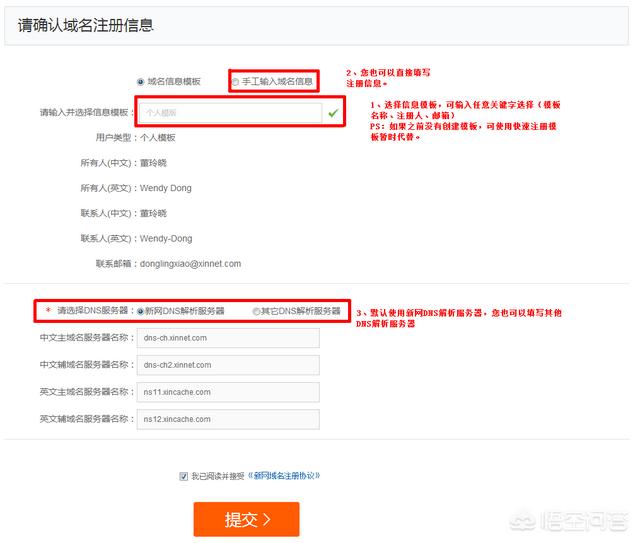This screenshot has height=543, width=640.
Task: Click the orange 提交 submit button
Action: pyautogui.click(x=246, y=519)
